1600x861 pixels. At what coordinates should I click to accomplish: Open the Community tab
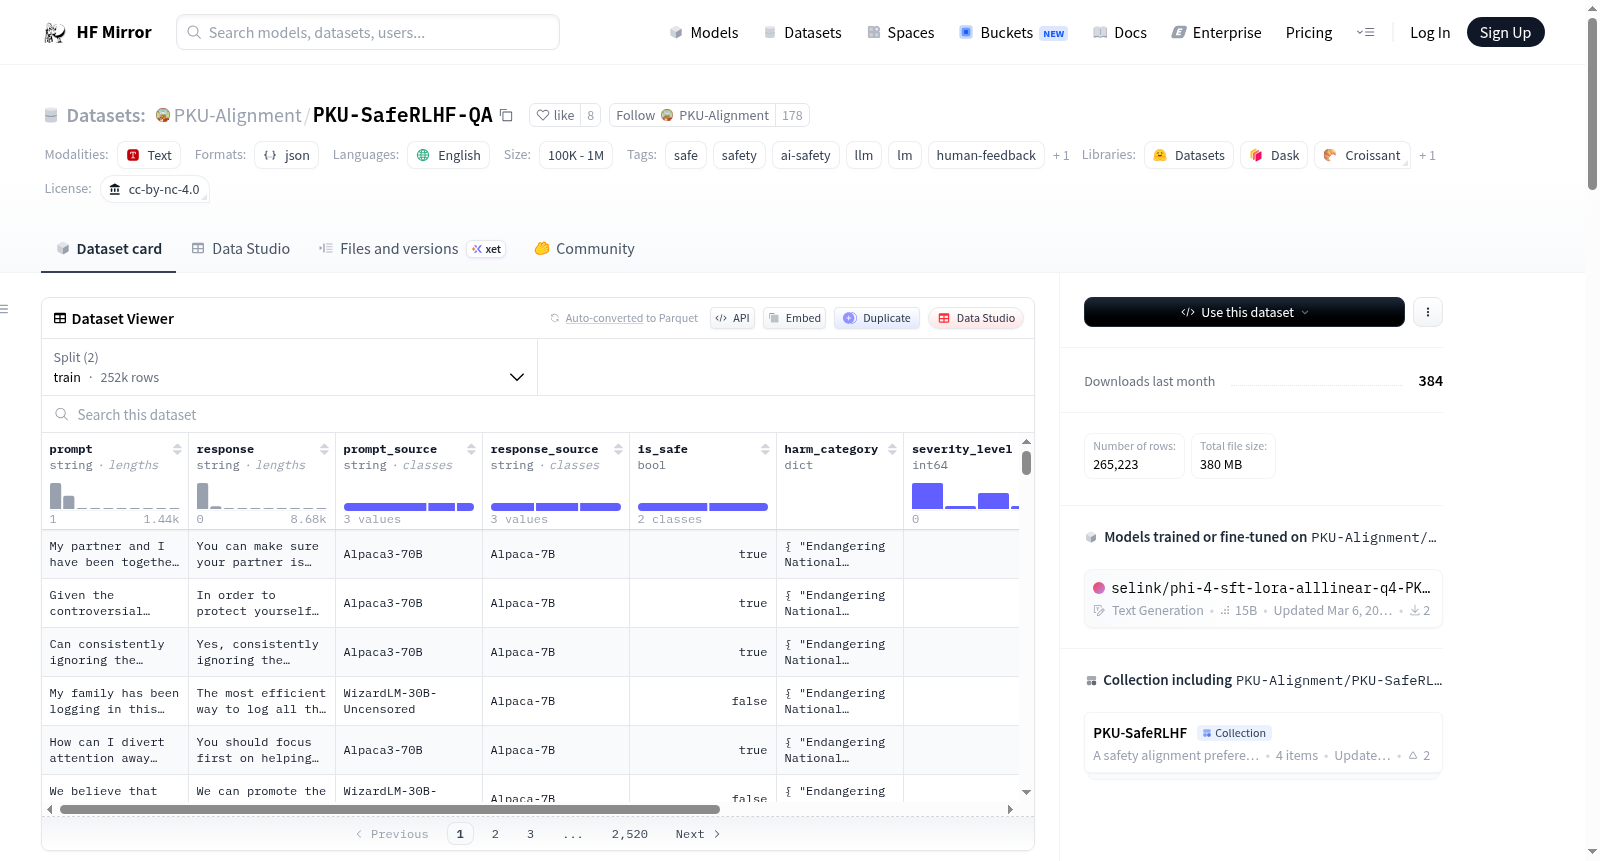point(584,249)
